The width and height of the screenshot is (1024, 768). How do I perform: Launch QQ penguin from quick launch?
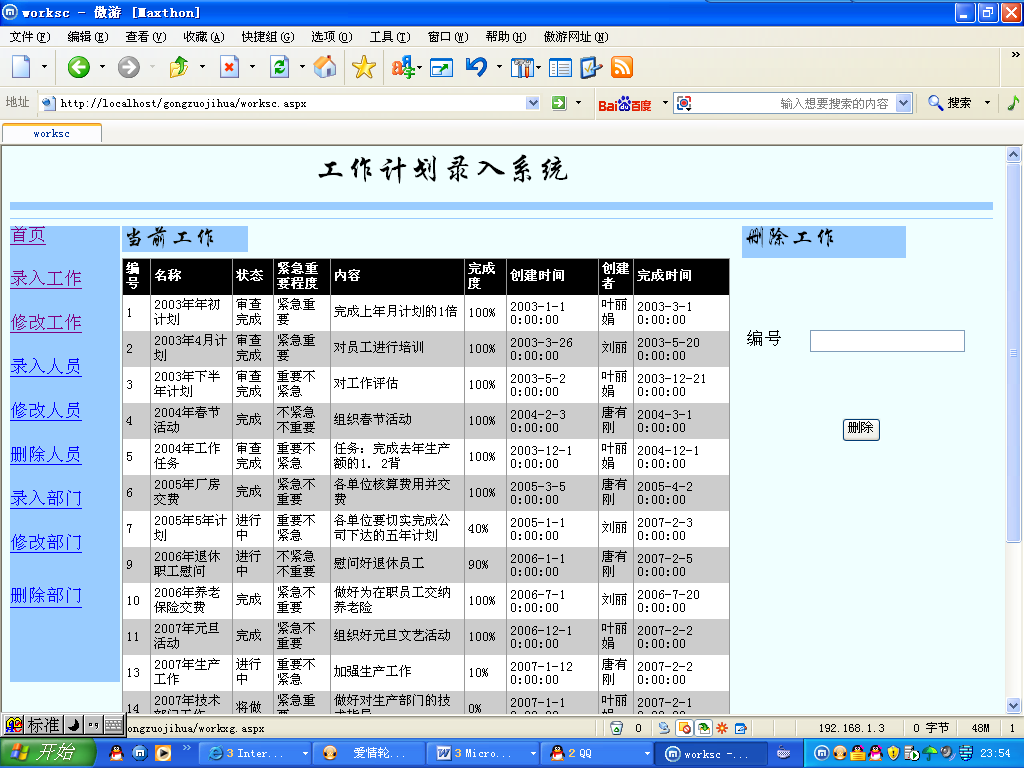point(116,753)
